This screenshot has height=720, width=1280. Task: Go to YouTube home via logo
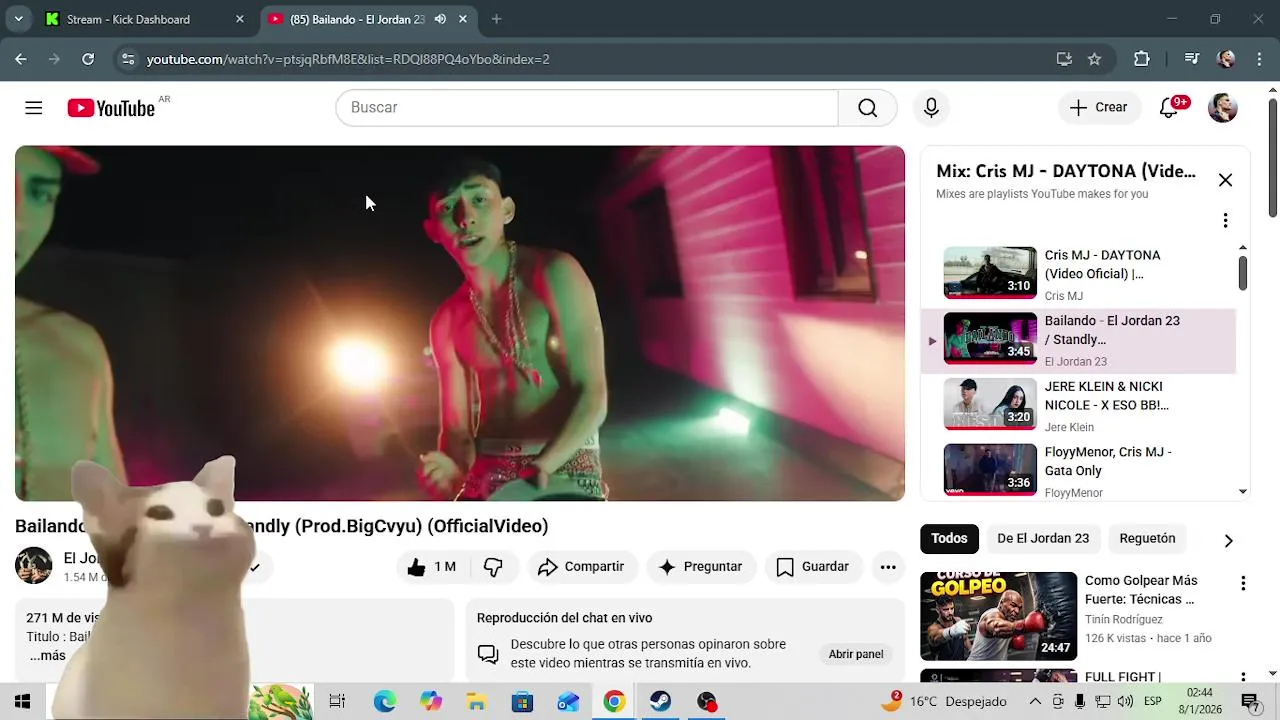click(x=111, y=108)
